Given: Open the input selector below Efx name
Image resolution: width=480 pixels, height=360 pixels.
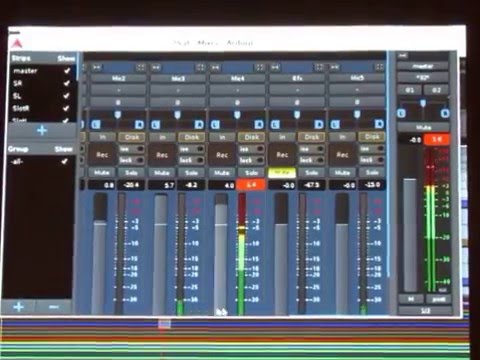Looking at the screenshot, I should coord(297,90).
